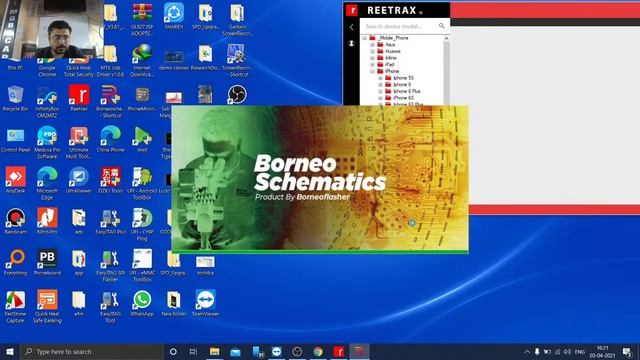Expand the iPad folder node
This screenshot has width=640, height=360.
pos(372,64)
